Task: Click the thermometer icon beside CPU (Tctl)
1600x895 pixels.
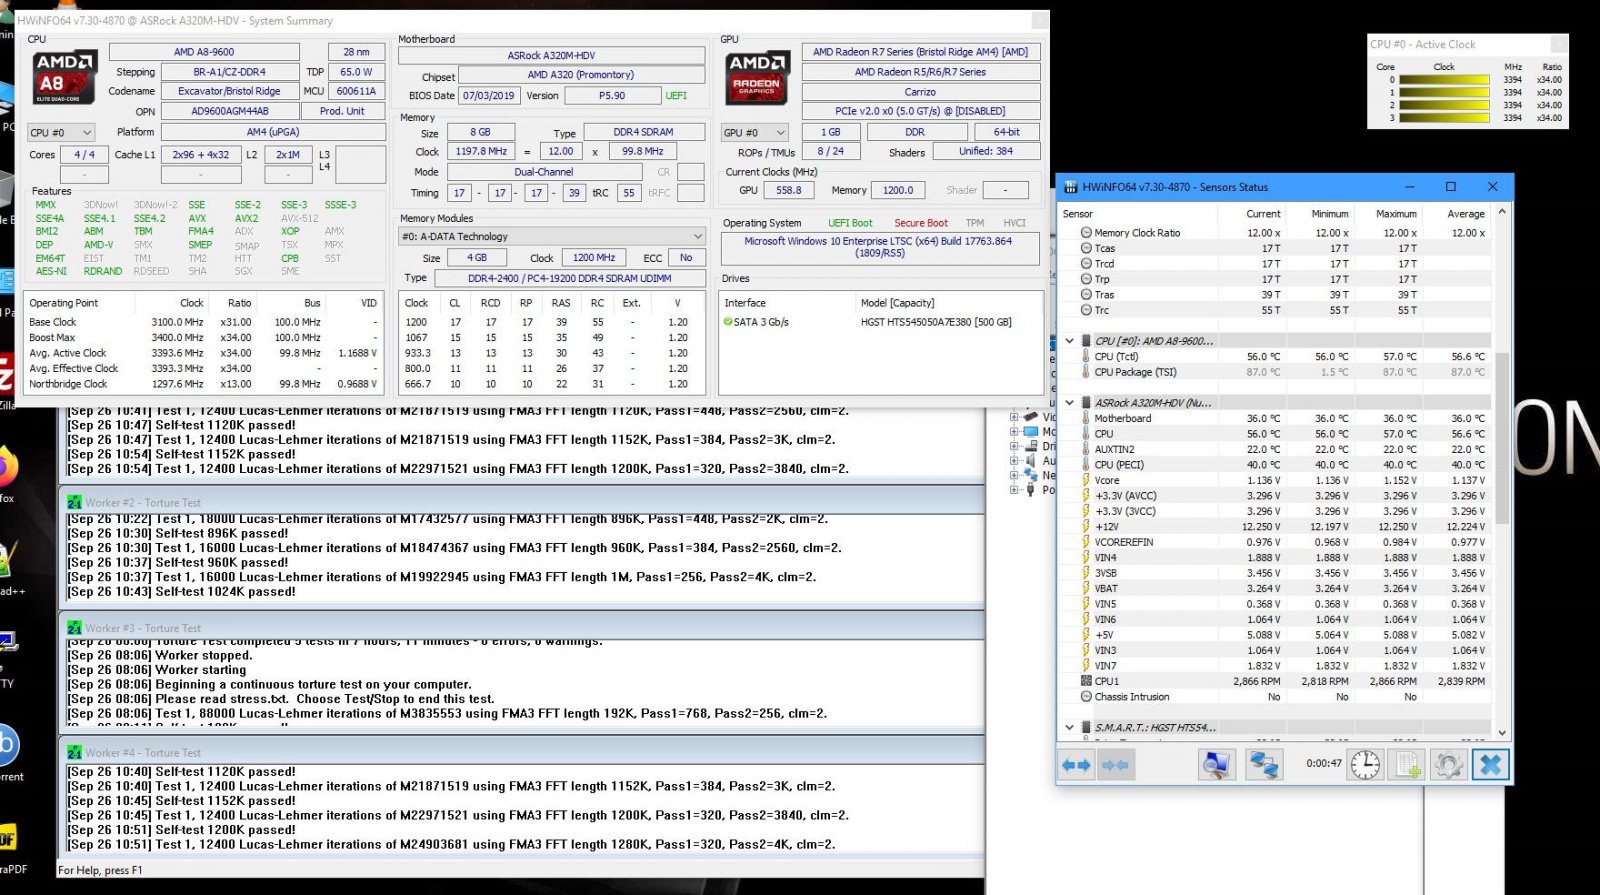Action: pos(1086,356)
